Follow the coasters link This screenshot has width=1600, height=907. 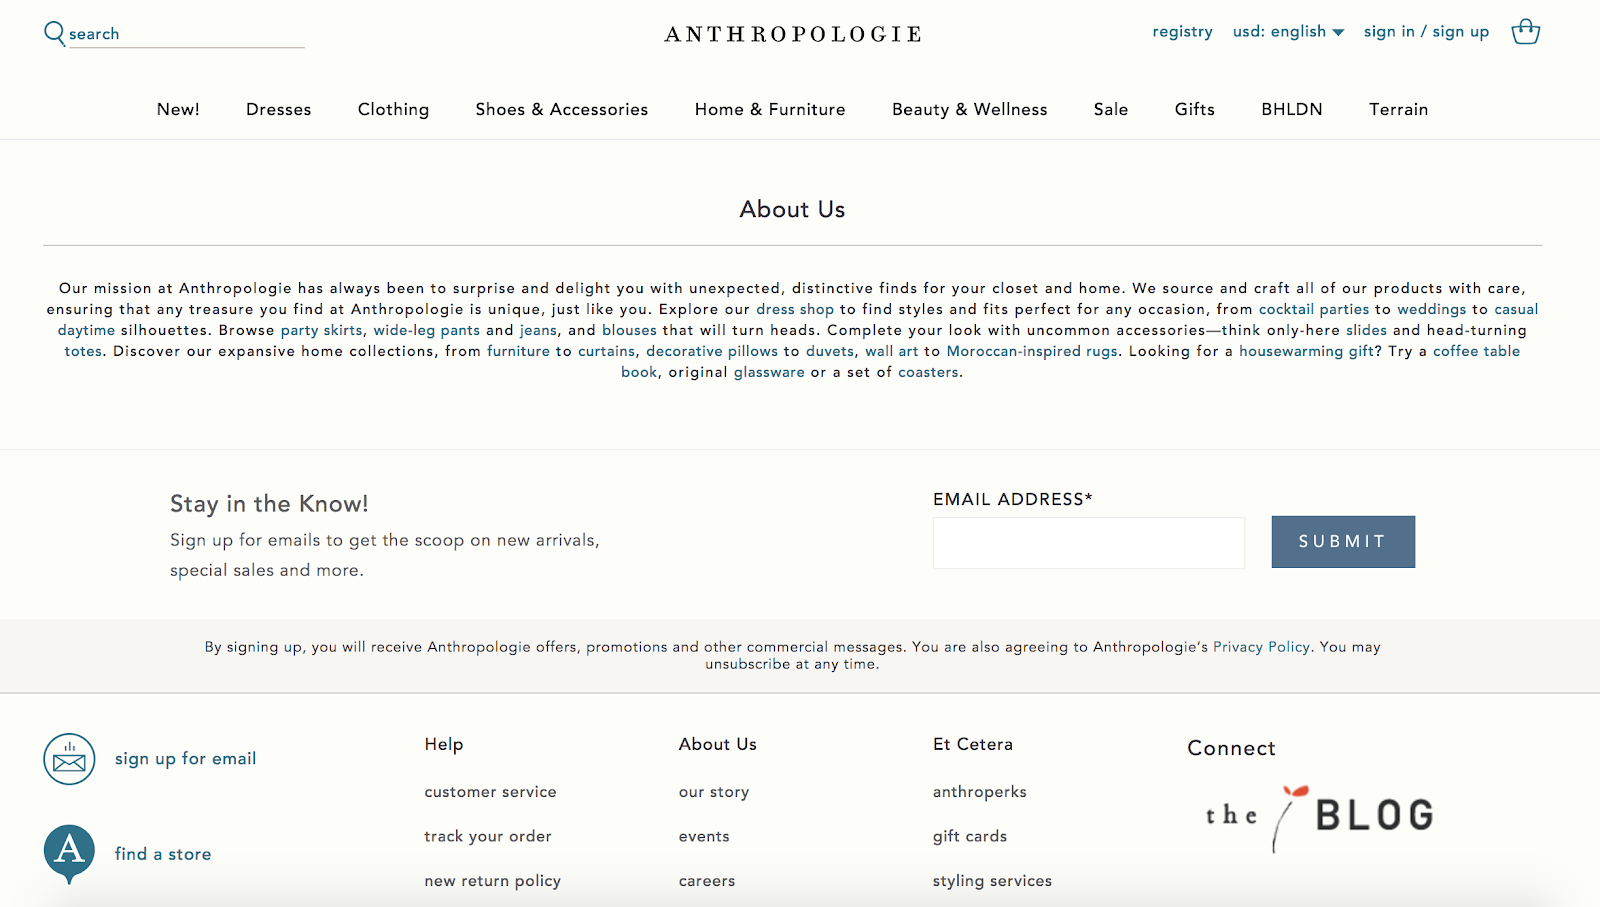click(929, 373)
